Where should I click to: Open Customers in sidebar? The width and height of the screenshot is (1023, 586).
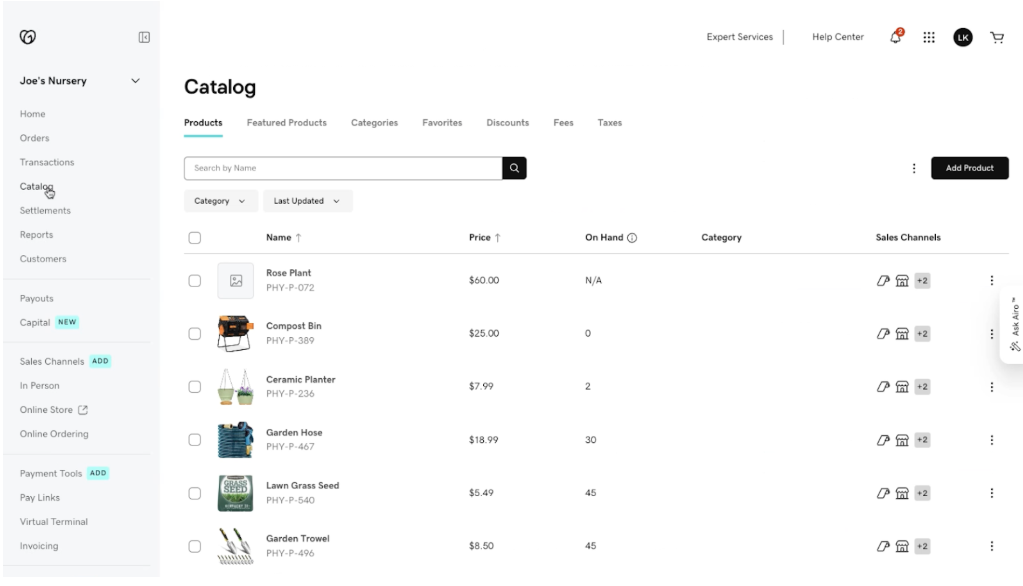43,259
